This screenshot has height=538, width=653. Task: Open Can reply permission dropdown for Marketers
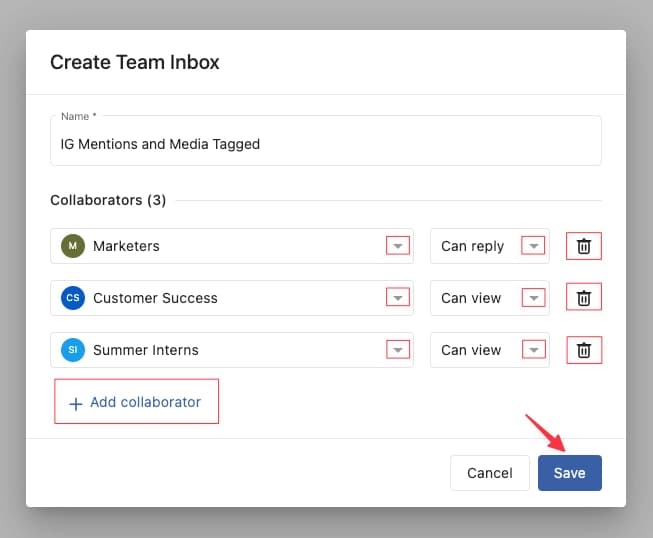click(x=534, y=246)
